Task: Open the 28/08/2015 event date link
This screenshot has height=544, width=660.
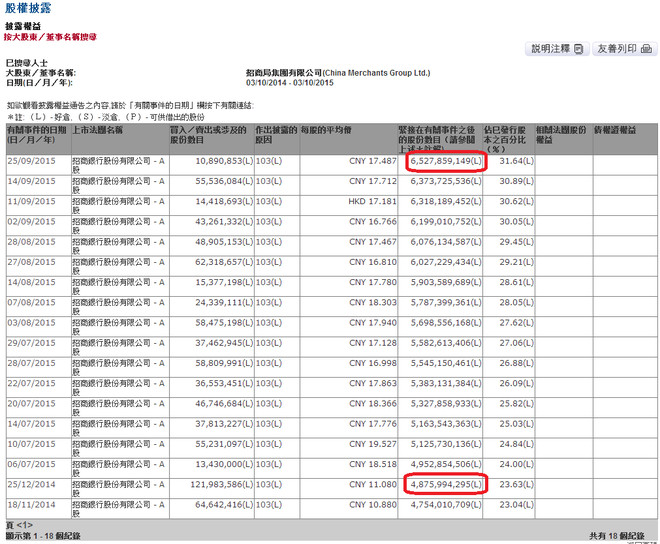Action: [31, 242]
